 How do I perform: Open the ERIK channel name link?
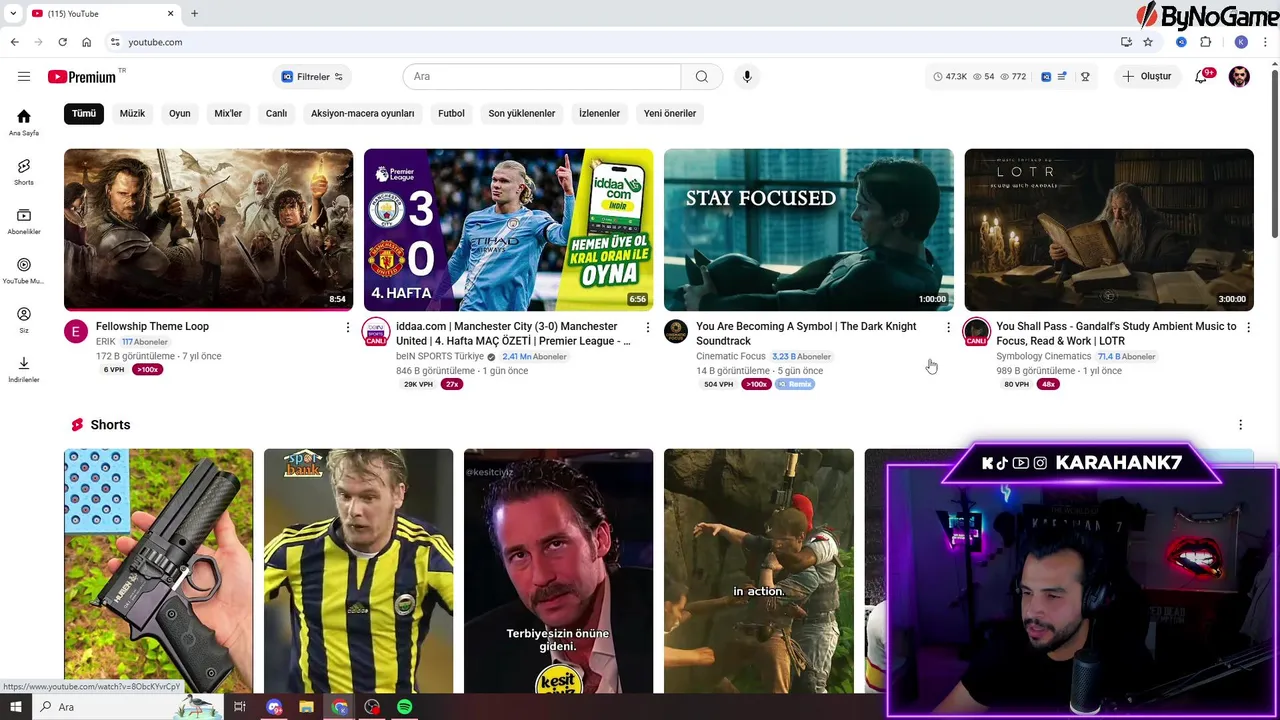(x=106, y=342)
